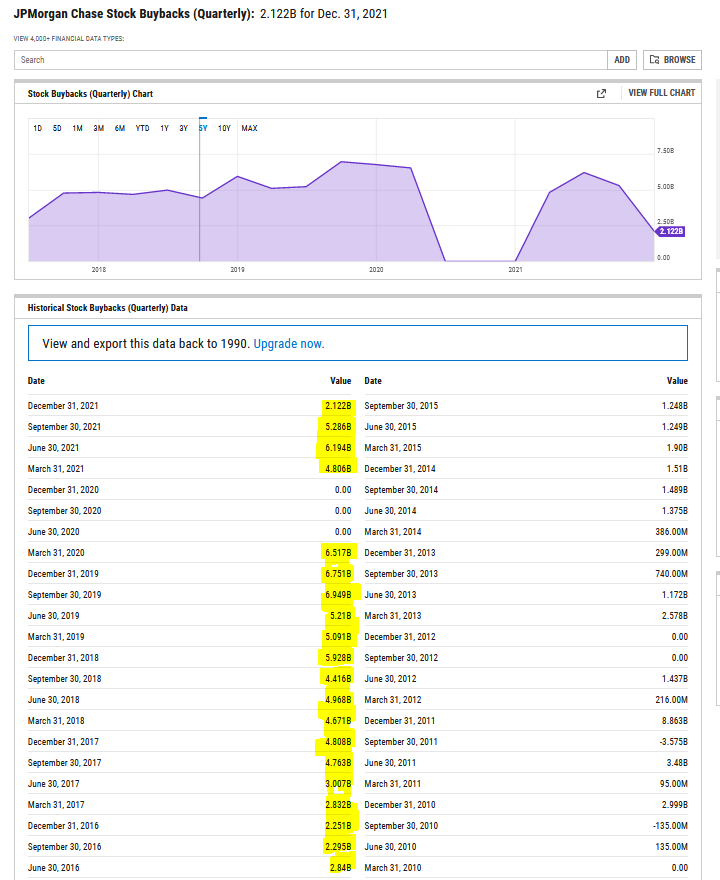Click the 5.928B value for December 31, 2018
Viewport: 720px width, 880px height.
[338, 658]
